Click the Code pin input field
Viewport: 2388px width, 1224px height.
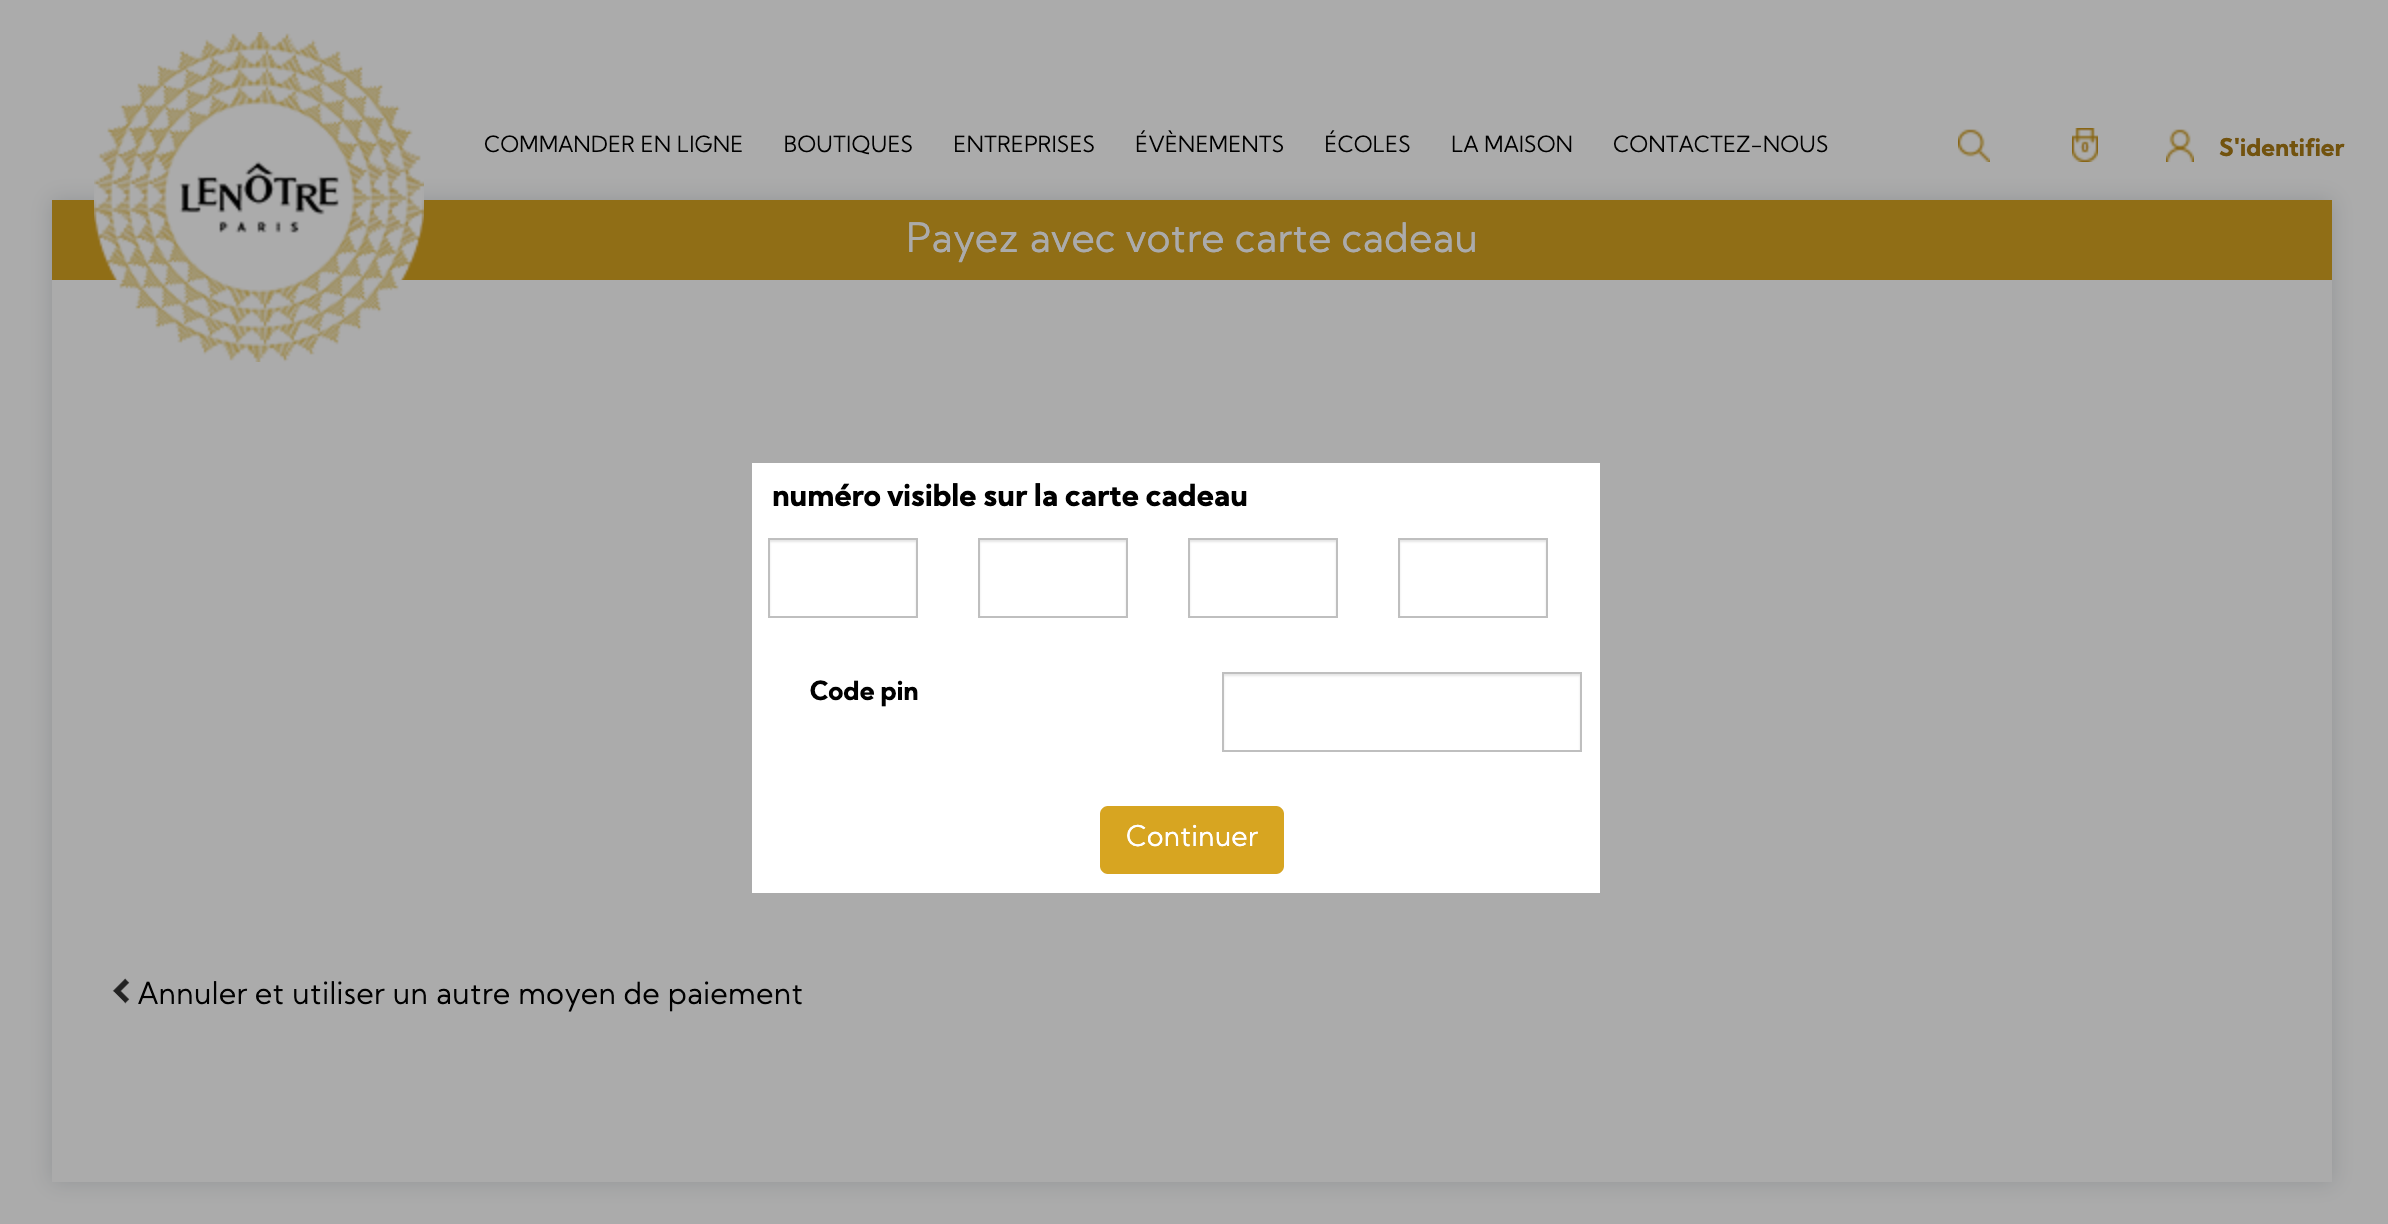click(x=1402, y=712)
